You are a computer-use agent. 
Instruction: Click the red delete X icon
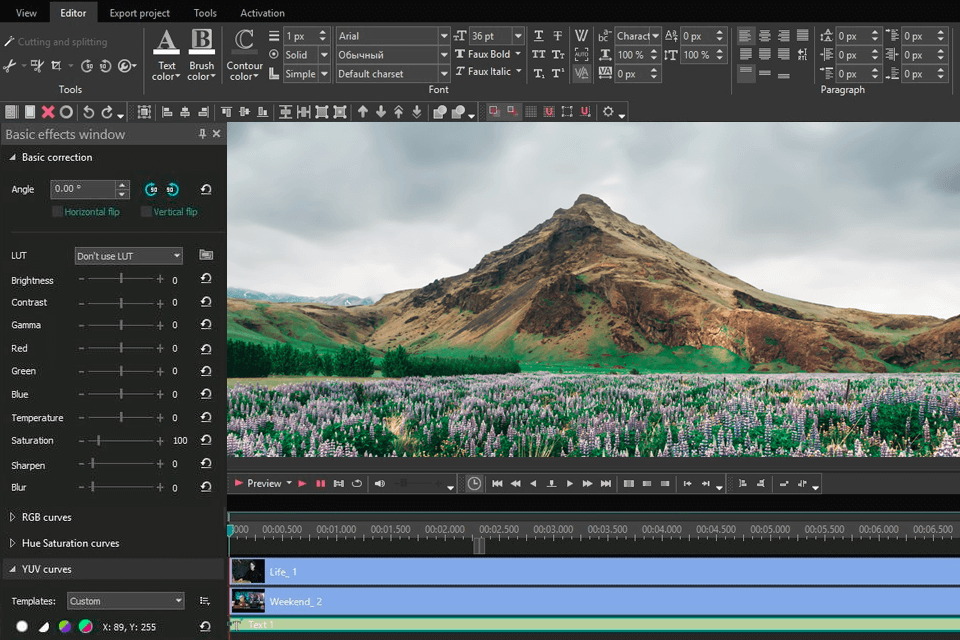coord(47,113)
